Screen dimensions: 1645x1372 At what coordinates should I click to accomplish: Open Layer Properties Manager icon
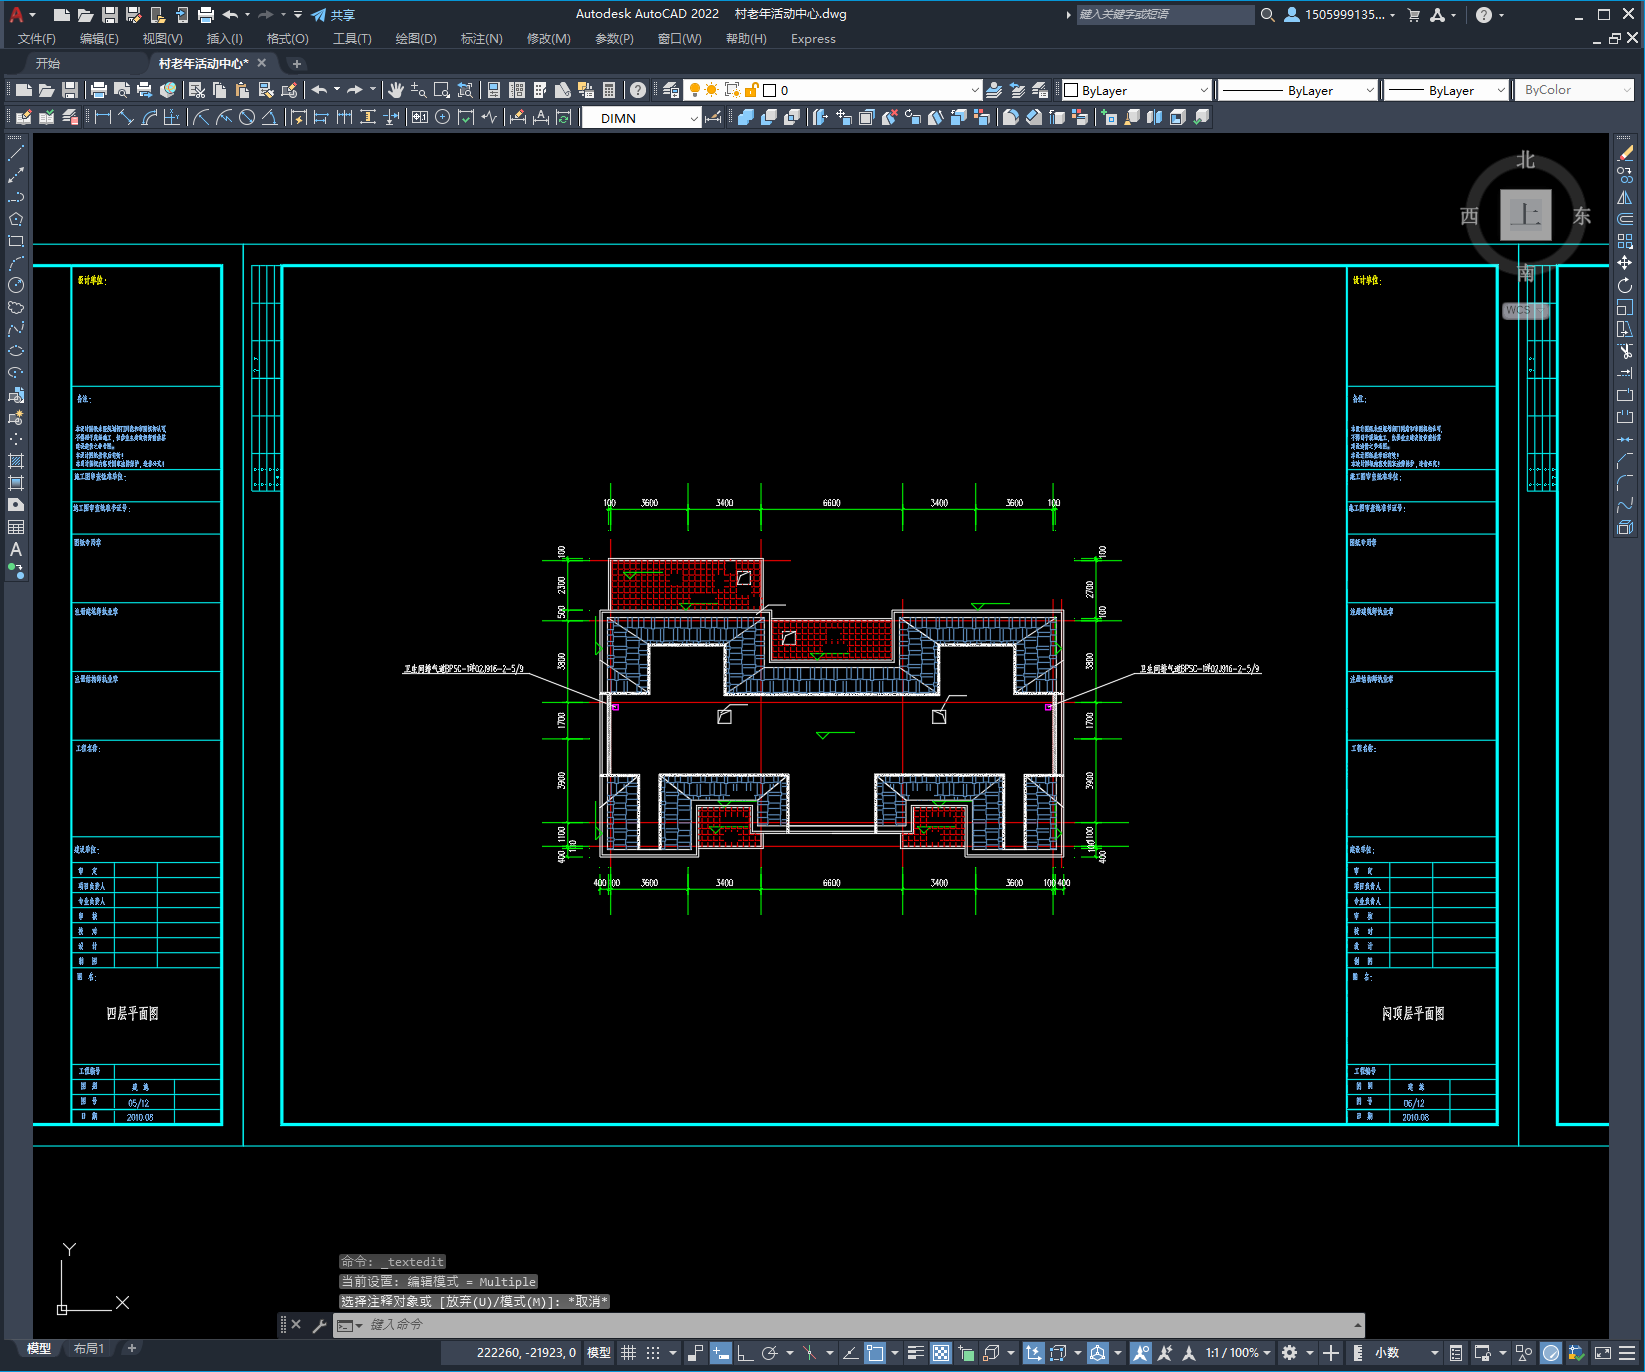[670, 90]
